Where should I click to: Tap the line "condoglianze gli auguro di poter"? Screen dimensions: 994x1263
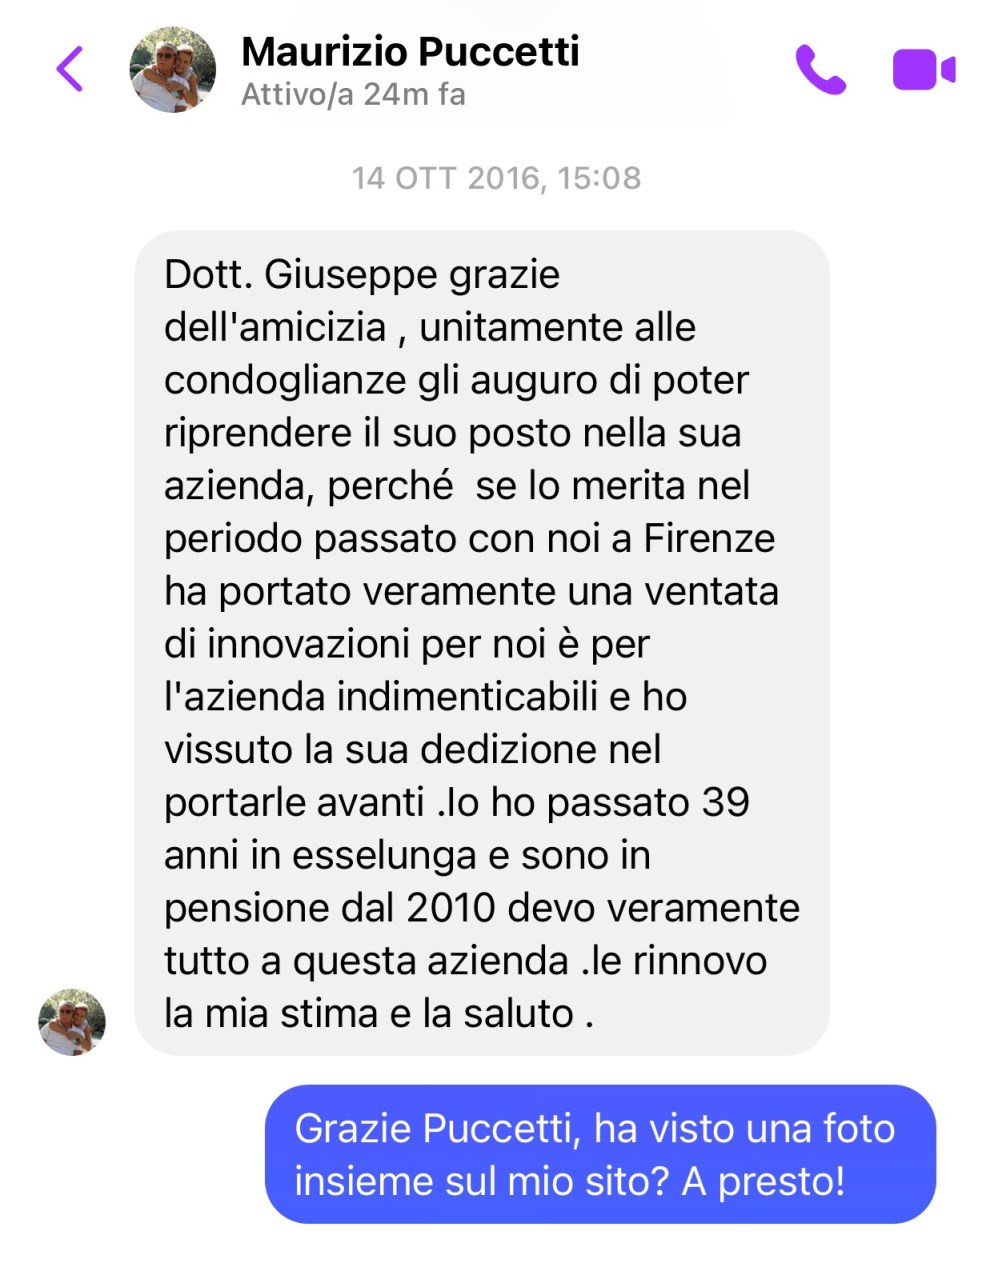[456, 380]
